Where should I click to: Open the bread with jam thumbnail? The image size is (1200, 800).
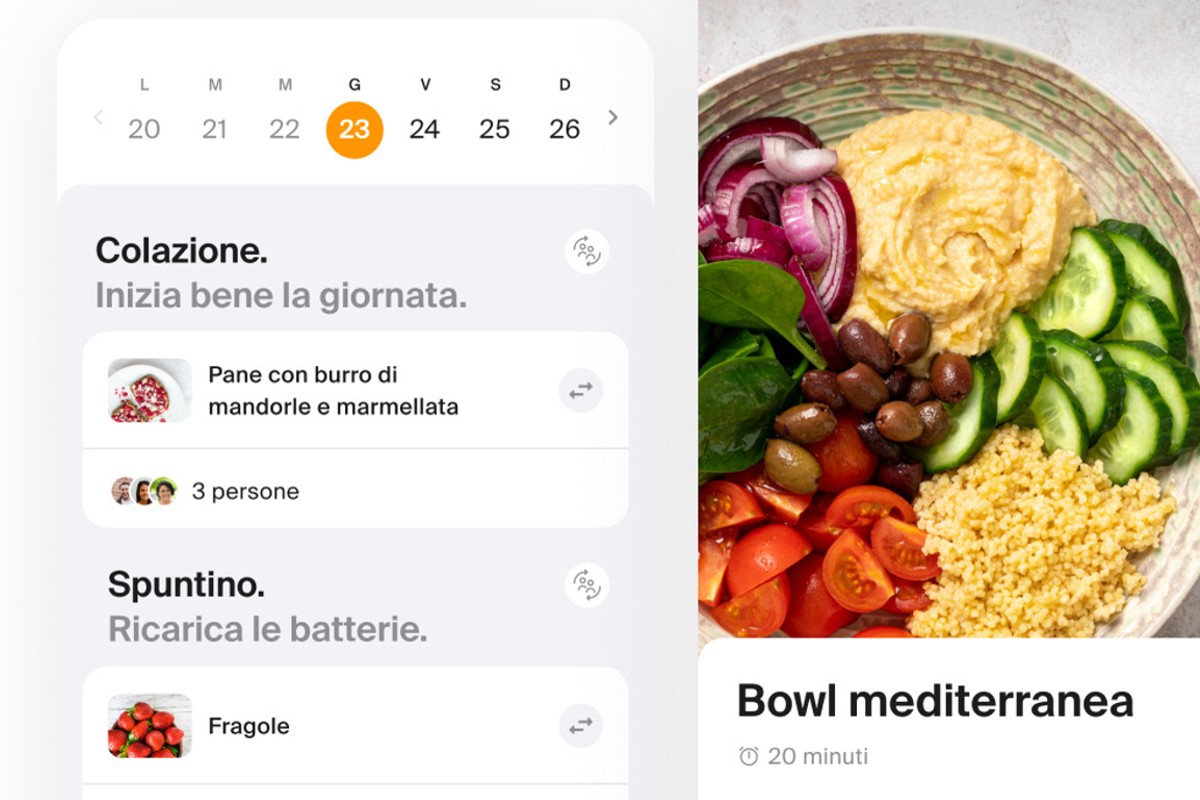(150, 390)
